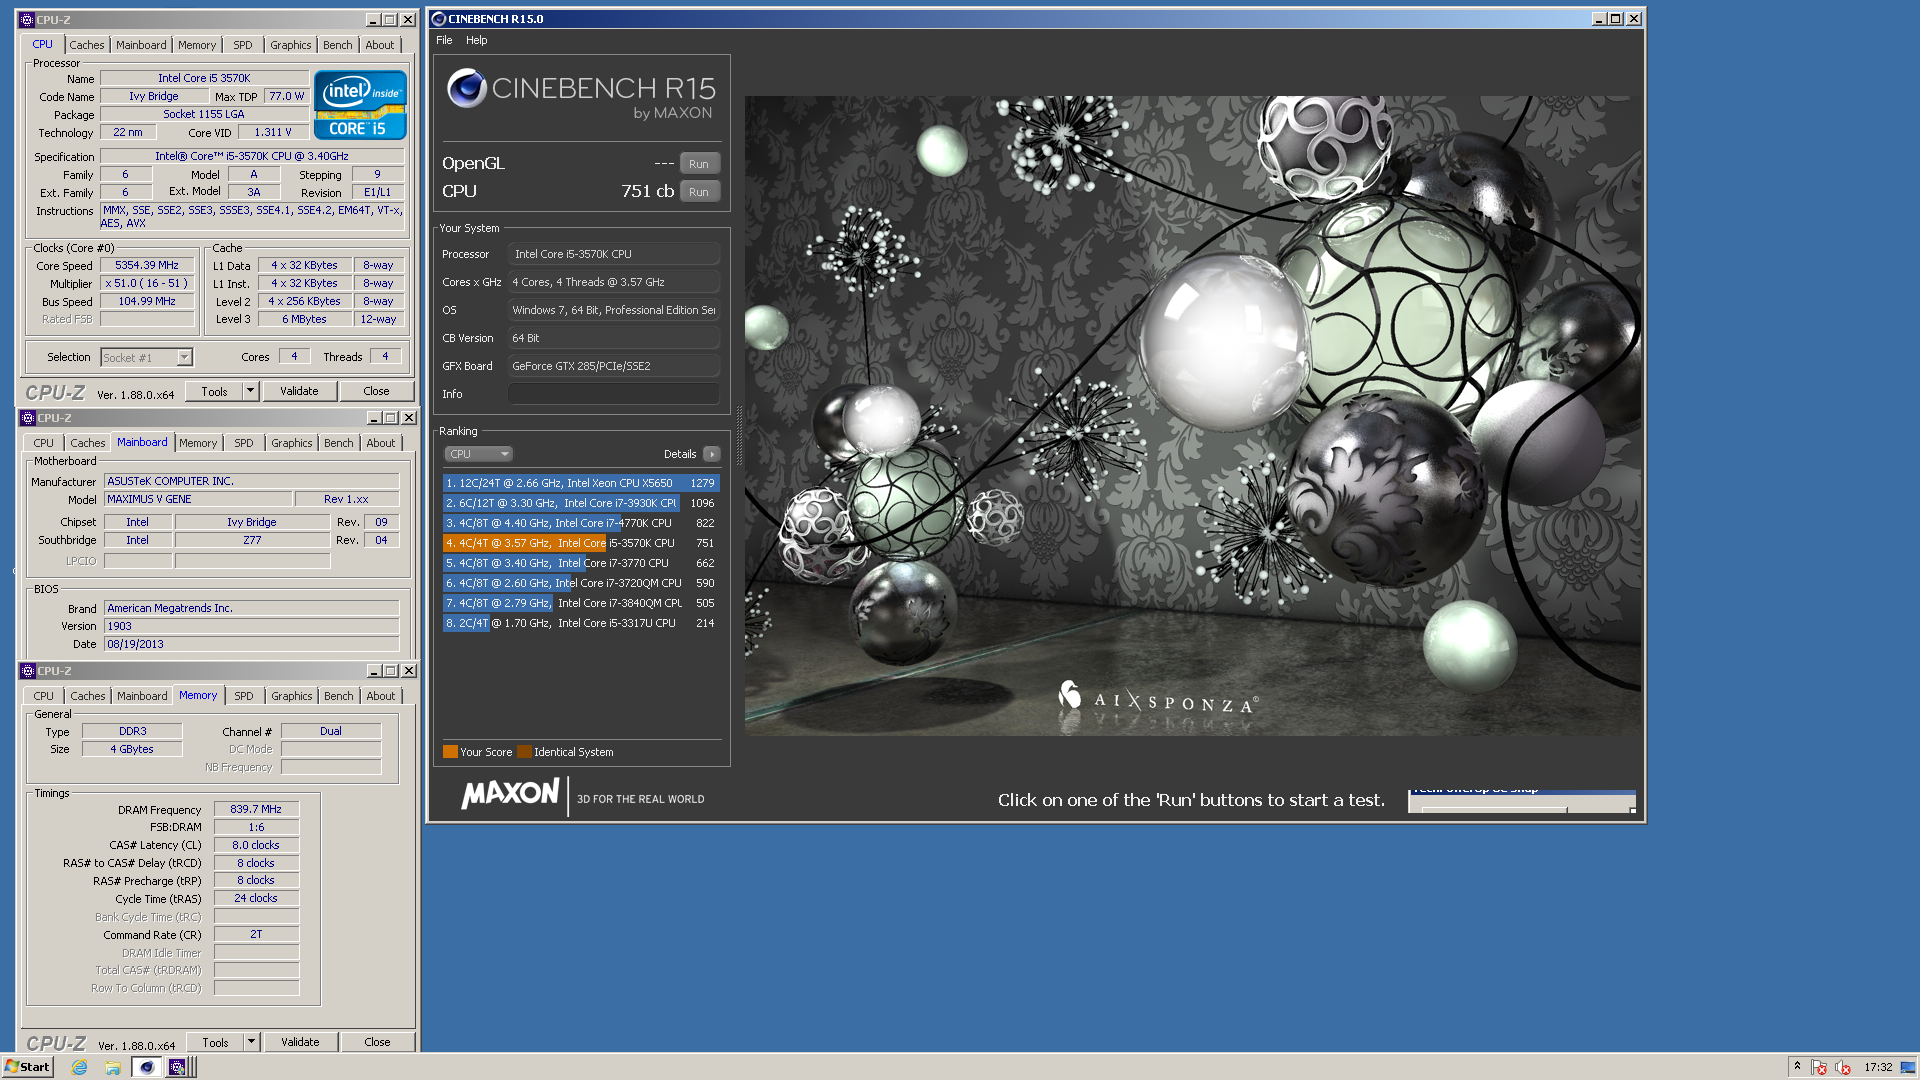The image size is (1920, 1080).
Task: Click the rendered scene preview image
Action: [x=1193, y=416]
